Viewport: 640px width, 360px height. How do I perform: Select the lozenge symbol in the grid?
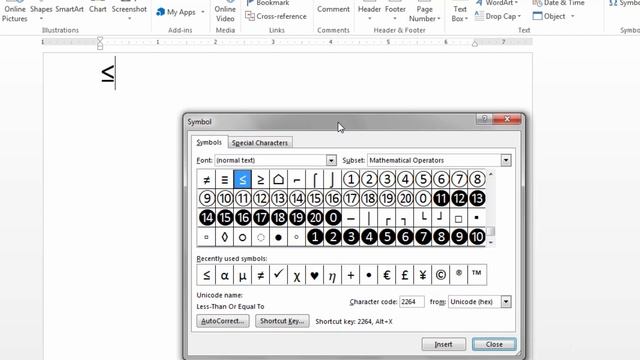click(224, 237)
